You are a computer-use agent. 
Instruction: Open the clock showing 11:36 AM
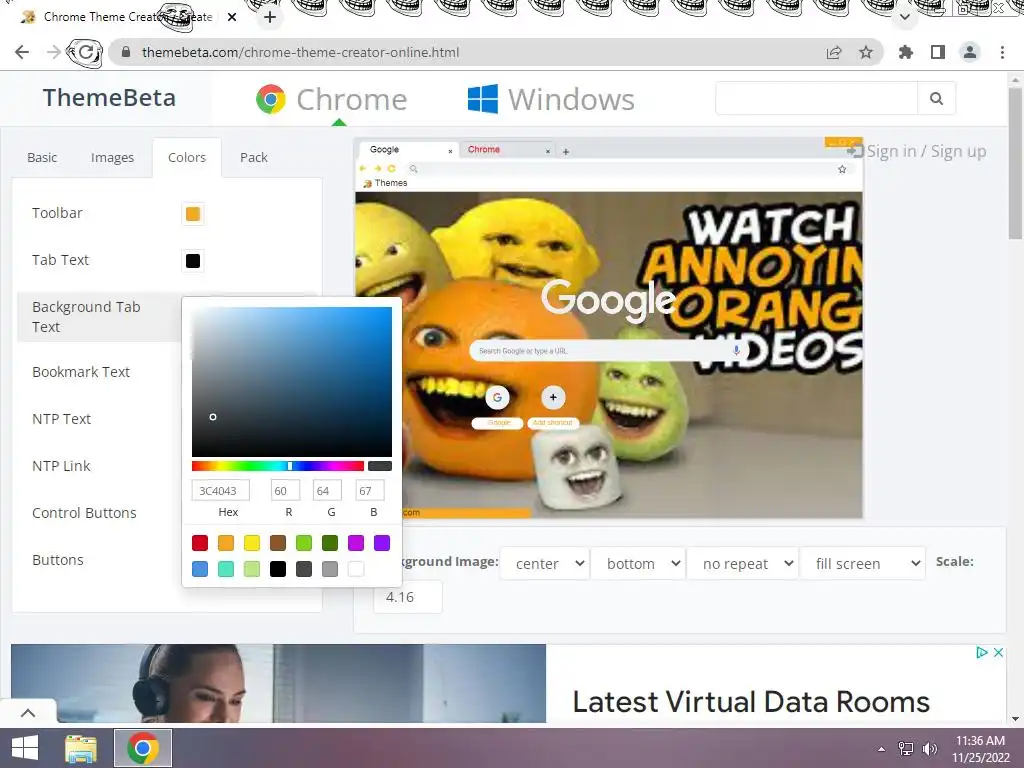980,748
